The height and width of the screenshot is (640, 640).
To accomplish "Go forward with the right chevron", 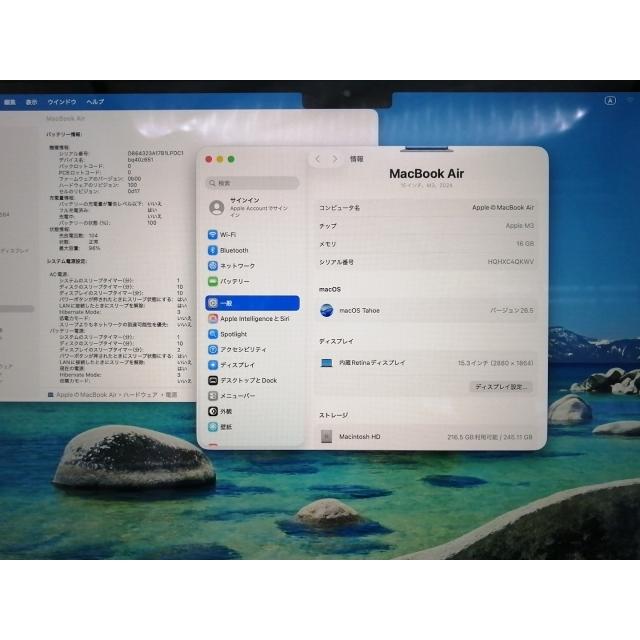I will pyautogui.click(x=335, y=159).
